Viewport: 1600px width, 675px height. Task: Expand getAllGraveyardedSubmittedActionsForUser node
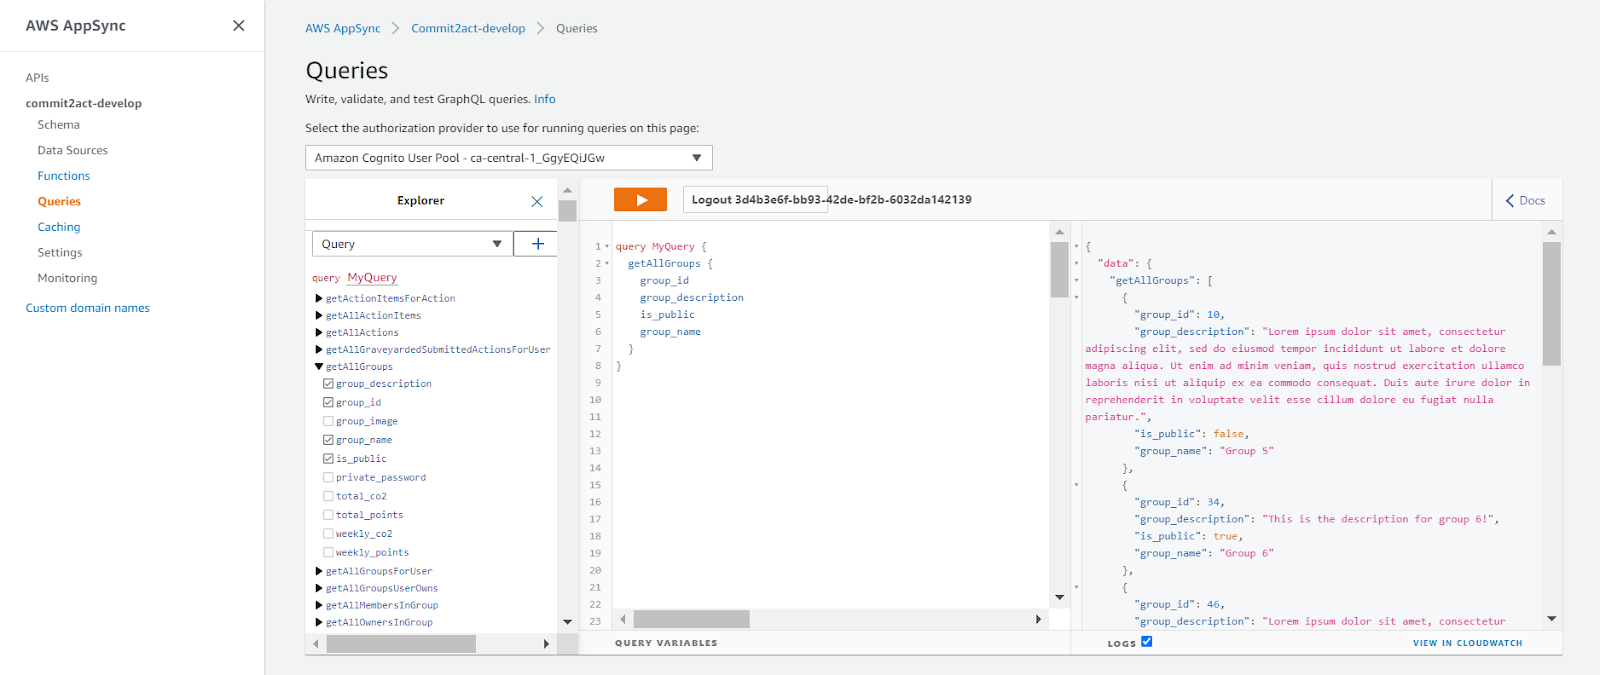[x=319, y=350]
